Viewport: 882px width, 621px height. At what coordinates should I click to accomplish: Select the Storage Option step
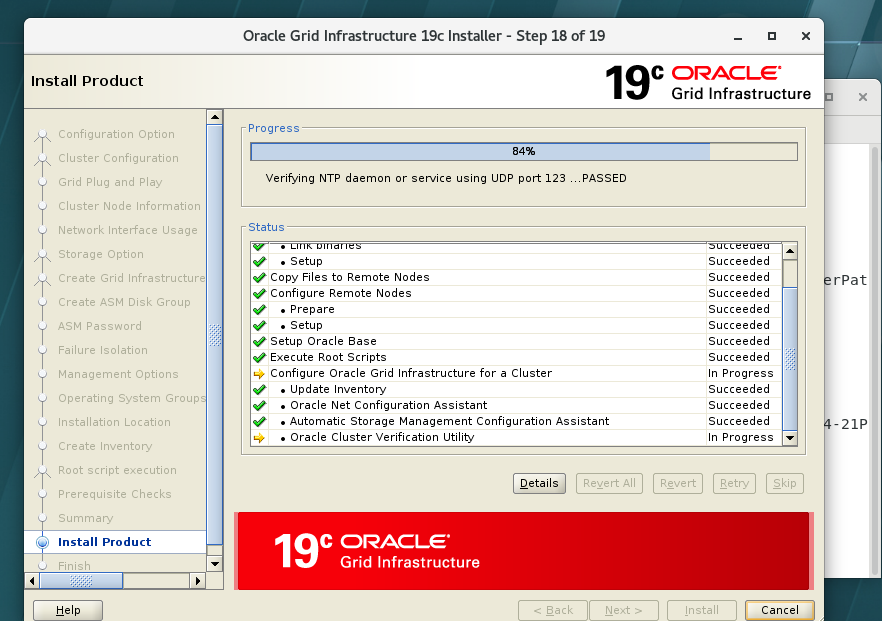pyautogui.click(x=101, y=254)
